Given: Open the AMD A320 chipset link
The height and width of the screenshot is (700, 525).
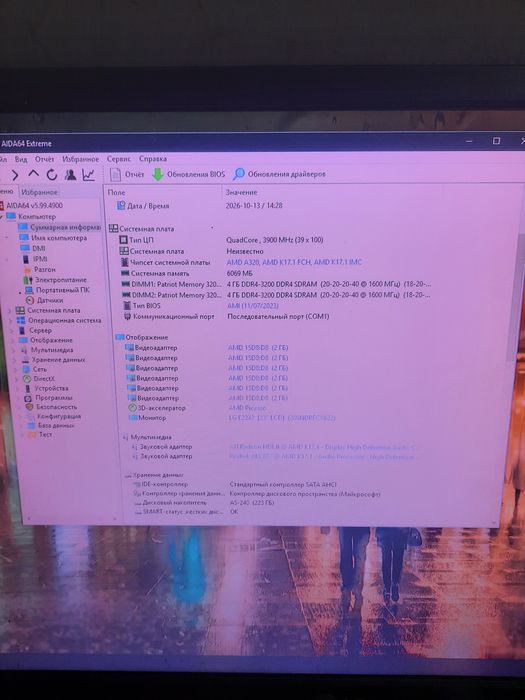Looking at the screenshot, I should tap(294, 262).
